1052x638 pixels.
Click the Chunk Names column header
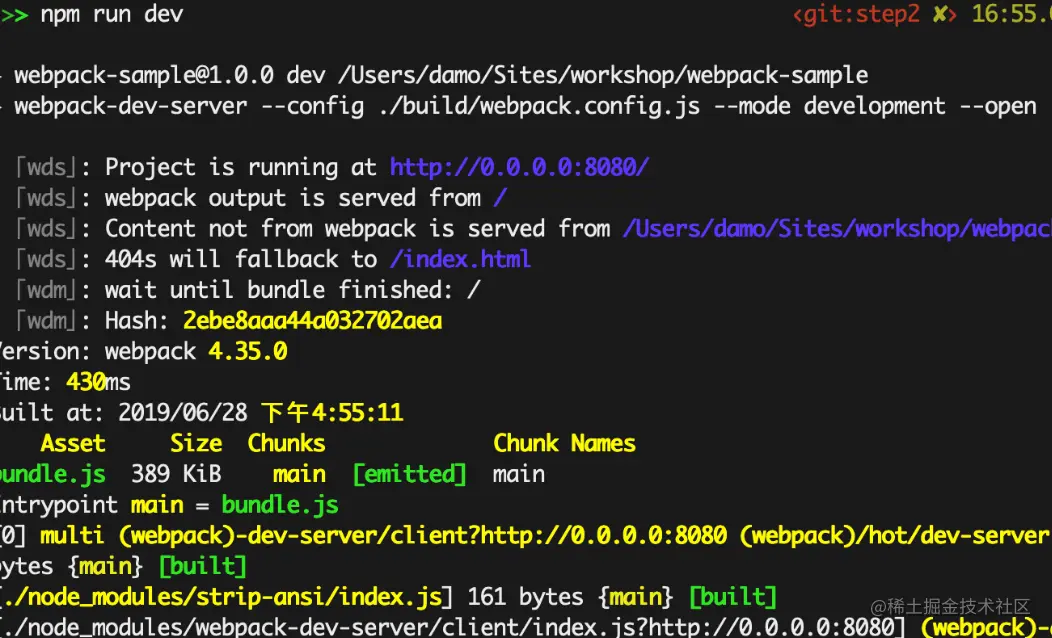(564, 443)
